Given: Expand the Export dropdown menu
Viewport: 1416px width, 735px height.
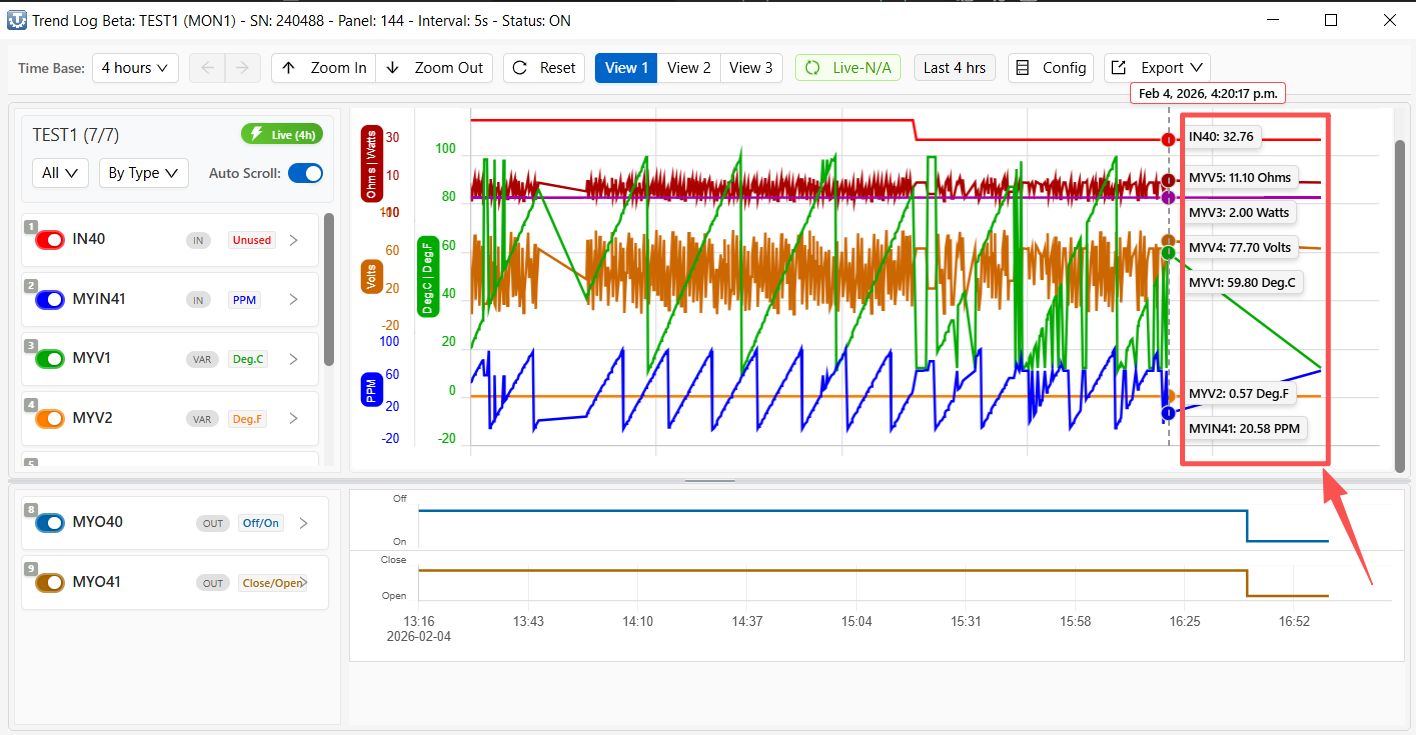Looking at the screenshot, I should tap(1157, 68).
